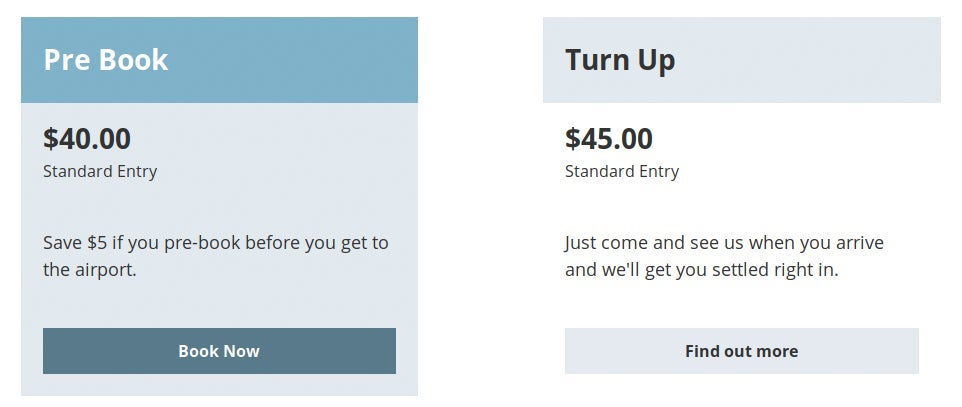The height and width of the screenshot is (407, 962).
Task: Click the word 'more' on the light button
Action: pyautogui.click(x=777, y=351)
